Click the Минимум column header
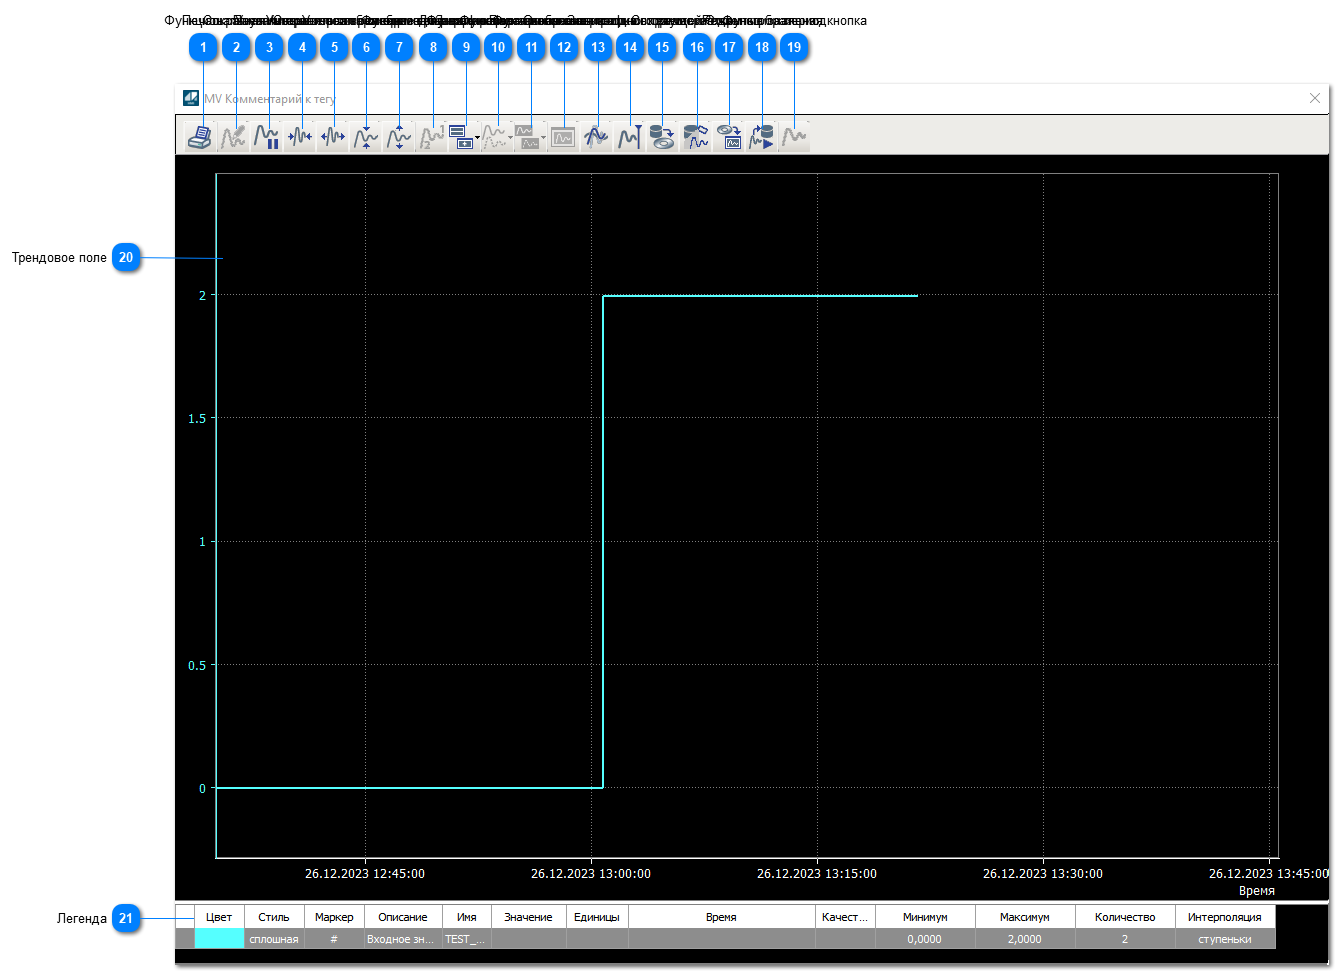1338x974 pixels. (x=925, y=917)
